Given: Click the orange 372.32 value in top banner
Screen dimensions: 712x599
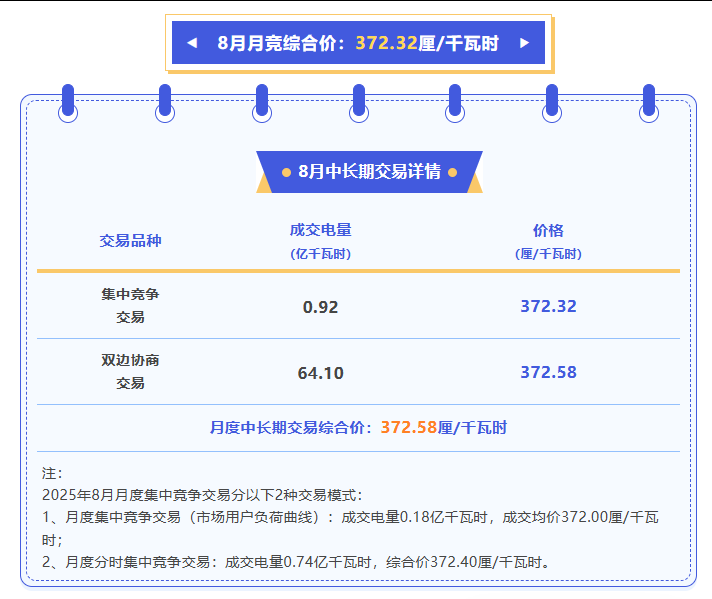Looking at the screenshot, I should pos(386,43).
